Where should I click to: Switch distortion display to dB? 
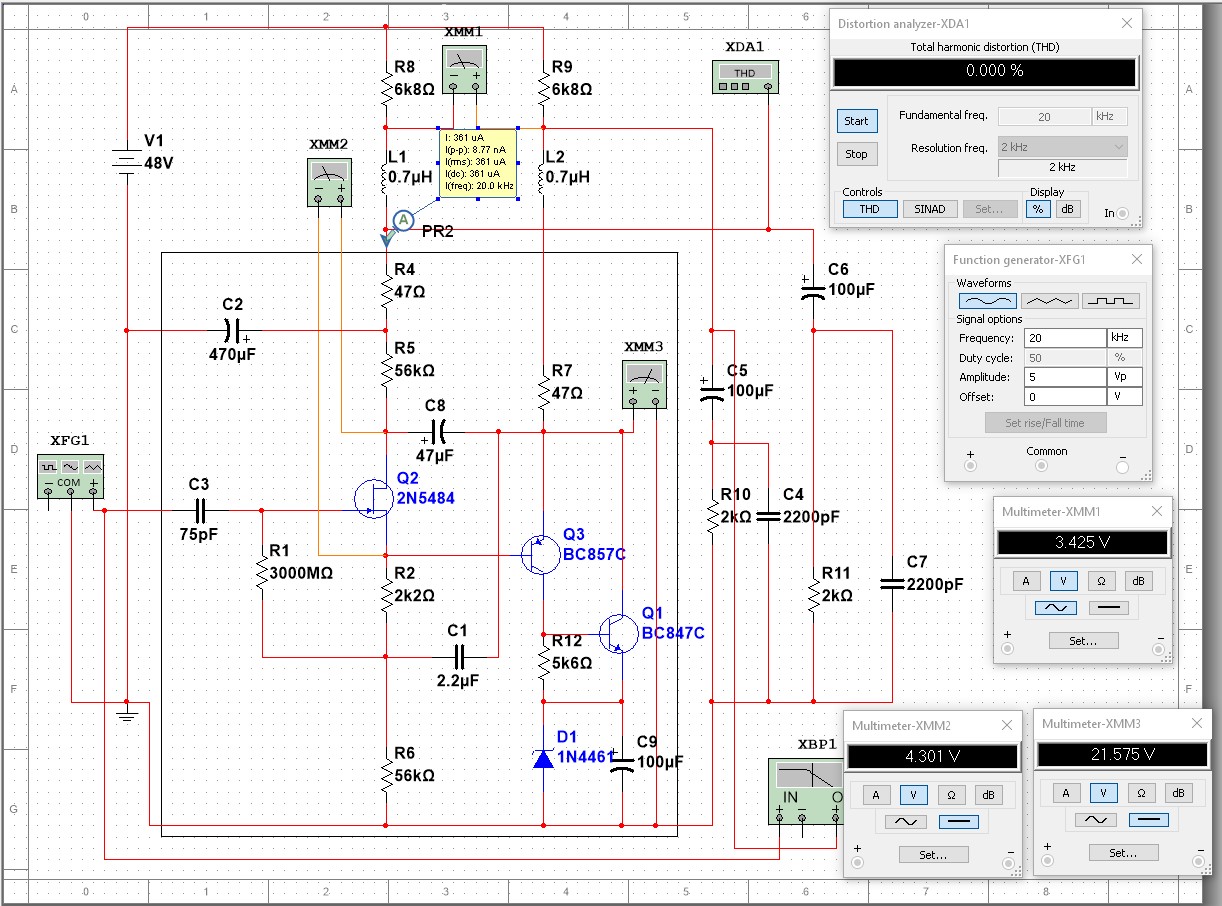tap(1069, 209)
